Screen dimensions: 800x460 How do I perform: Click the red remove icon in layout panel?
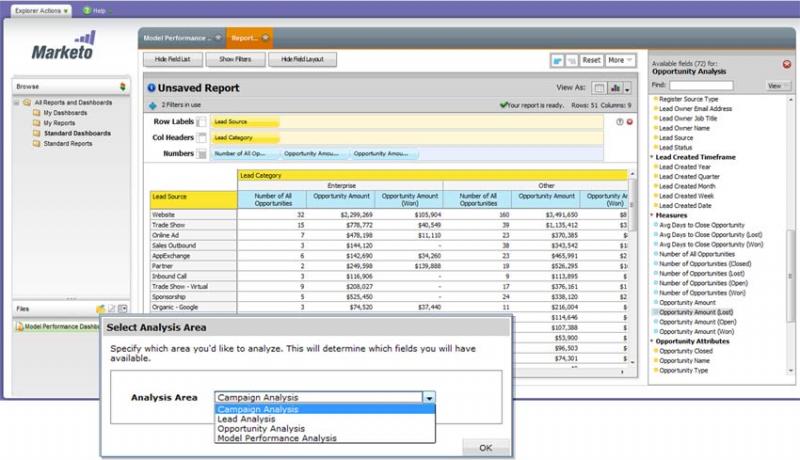[631, 121]
